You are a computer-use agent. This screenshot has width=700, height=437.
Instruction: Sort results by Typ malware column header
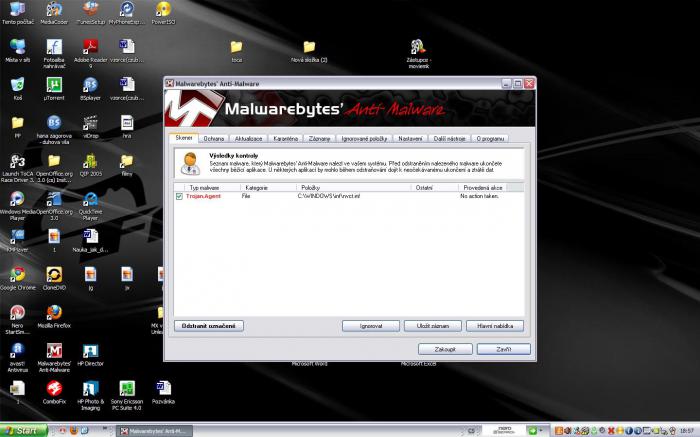207,187
